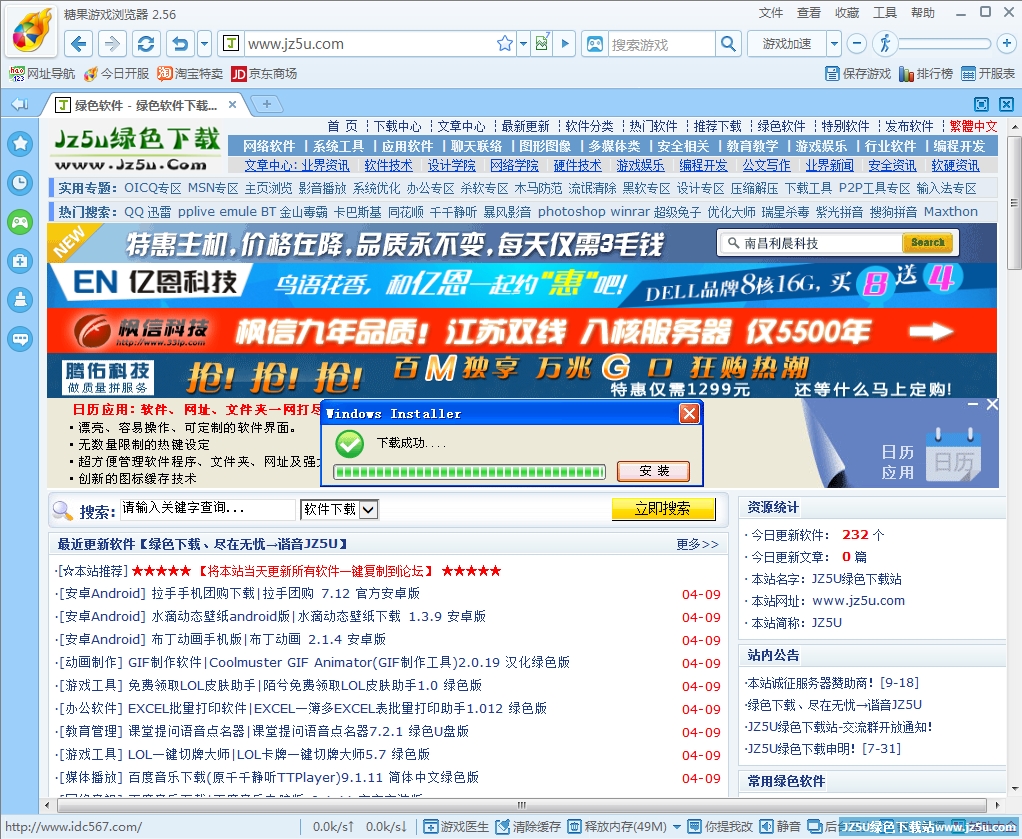Image resolution: width=1022 pixels, height=839 pixels.
Task: Click the 请输入关键字查询 search box
Action: pos(207,508)
